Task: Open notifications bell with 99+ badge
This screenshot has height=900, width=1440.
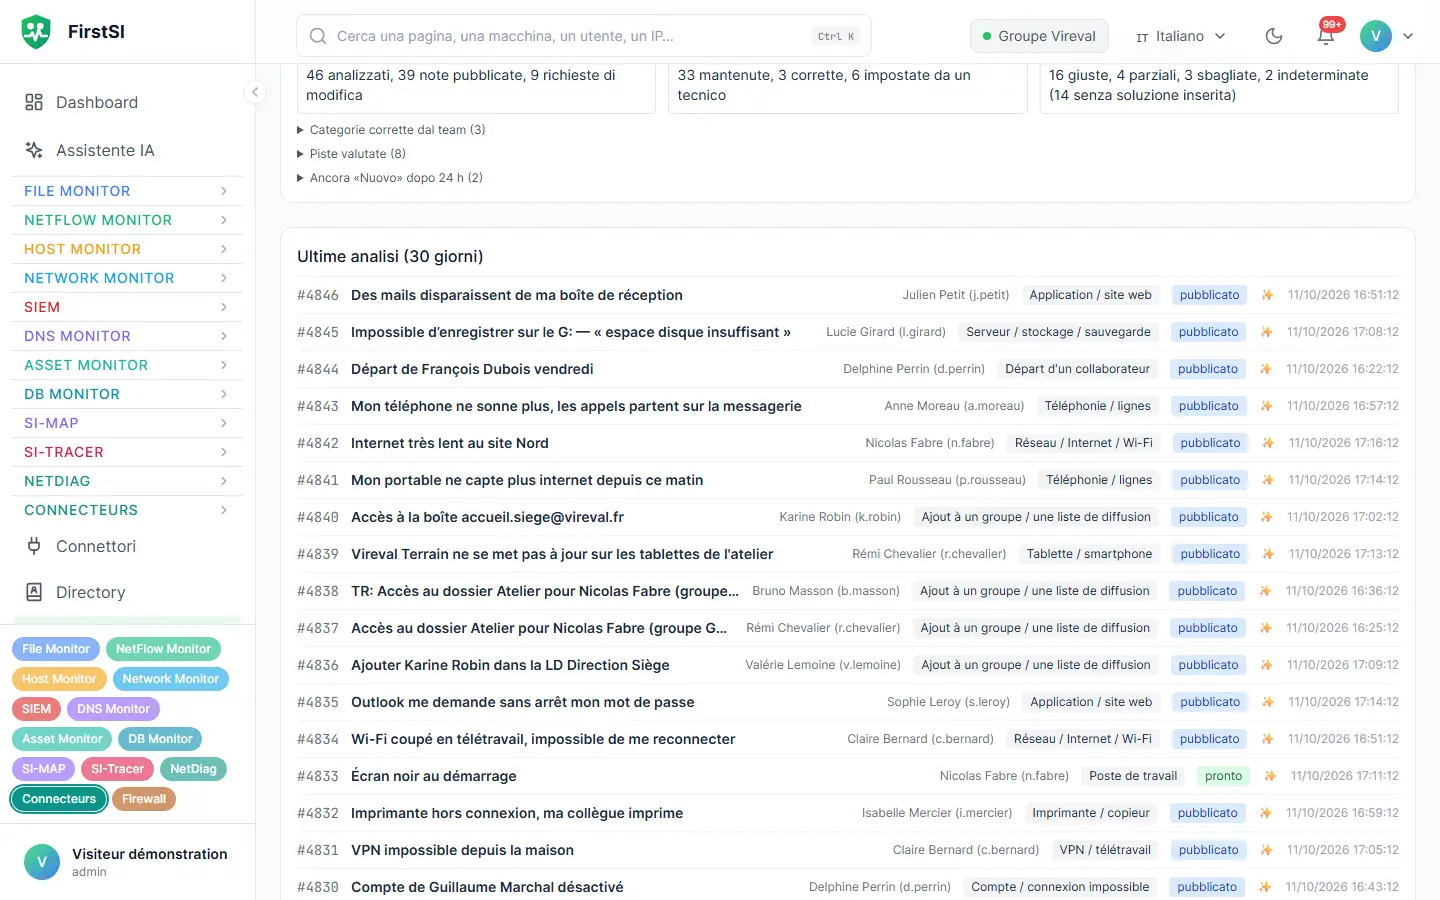Action: (1326, 36)
